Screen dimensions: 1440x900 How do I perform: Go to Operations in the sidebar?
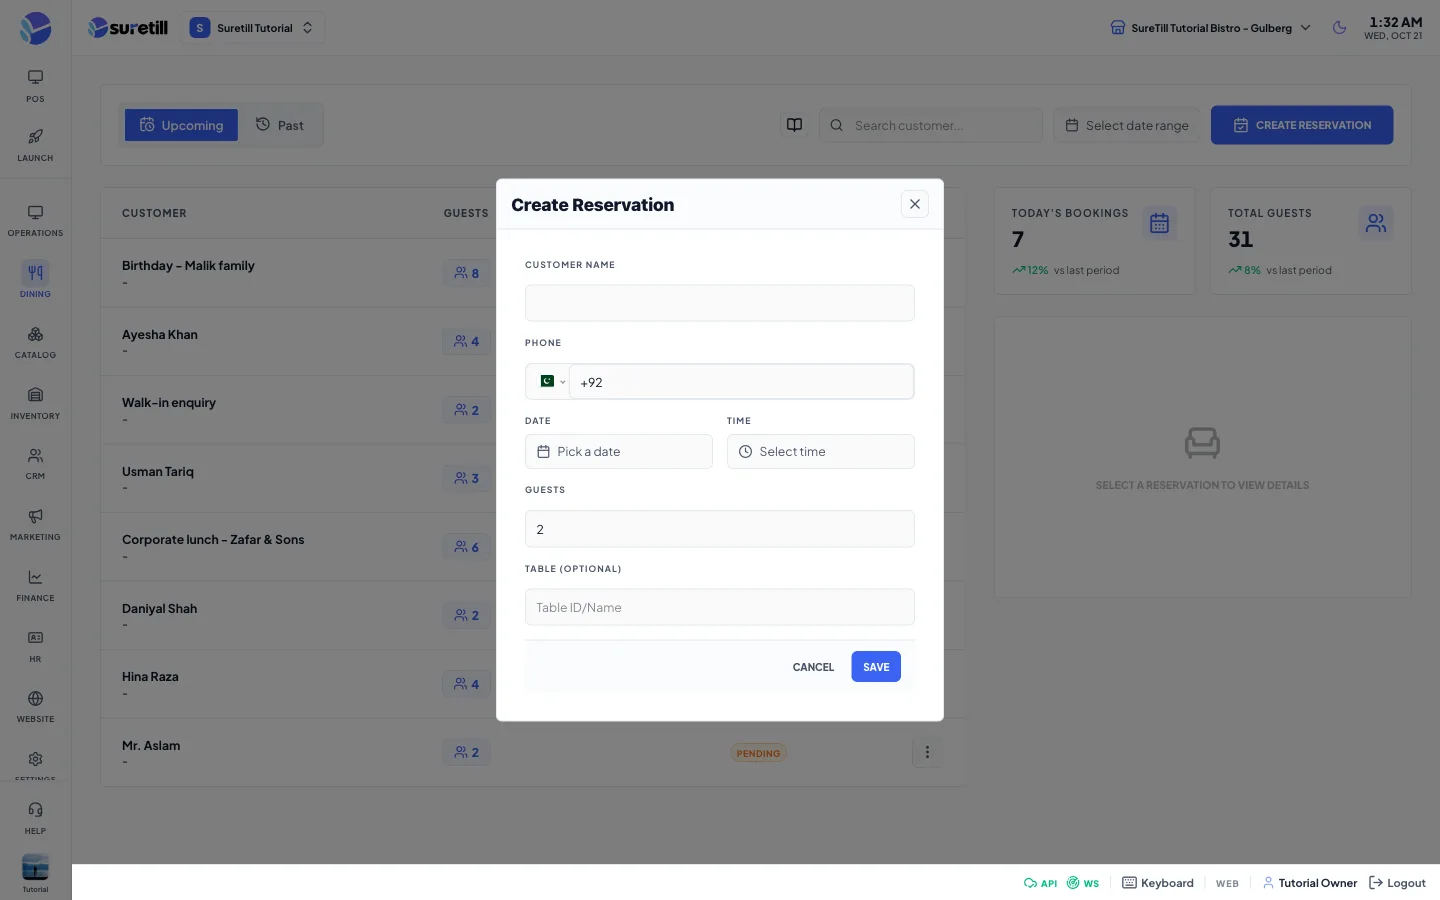tap(35, 221)
